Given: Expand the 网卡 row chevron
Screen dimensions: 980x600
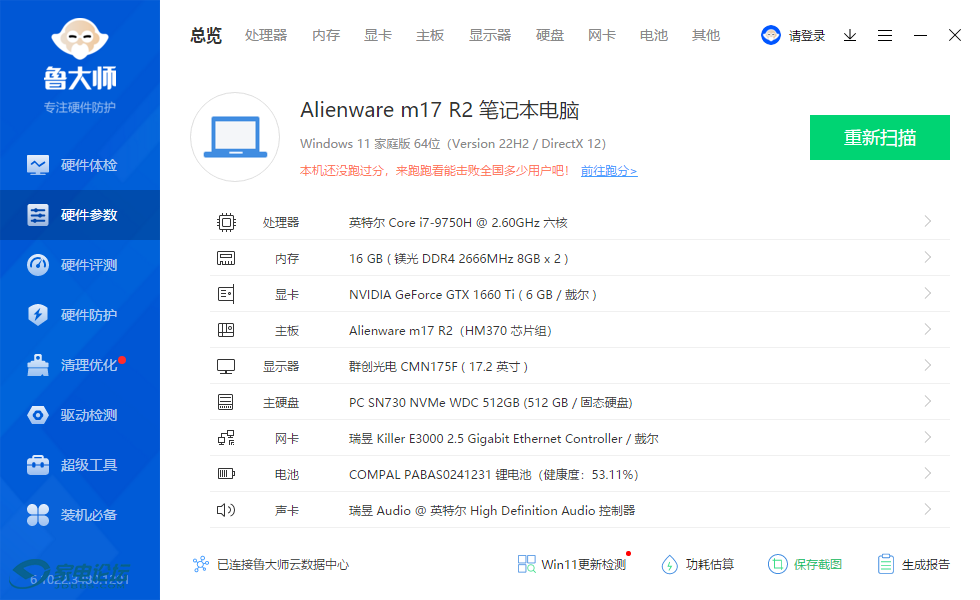Looking at the screenshot, I should [x=928, y=438].
